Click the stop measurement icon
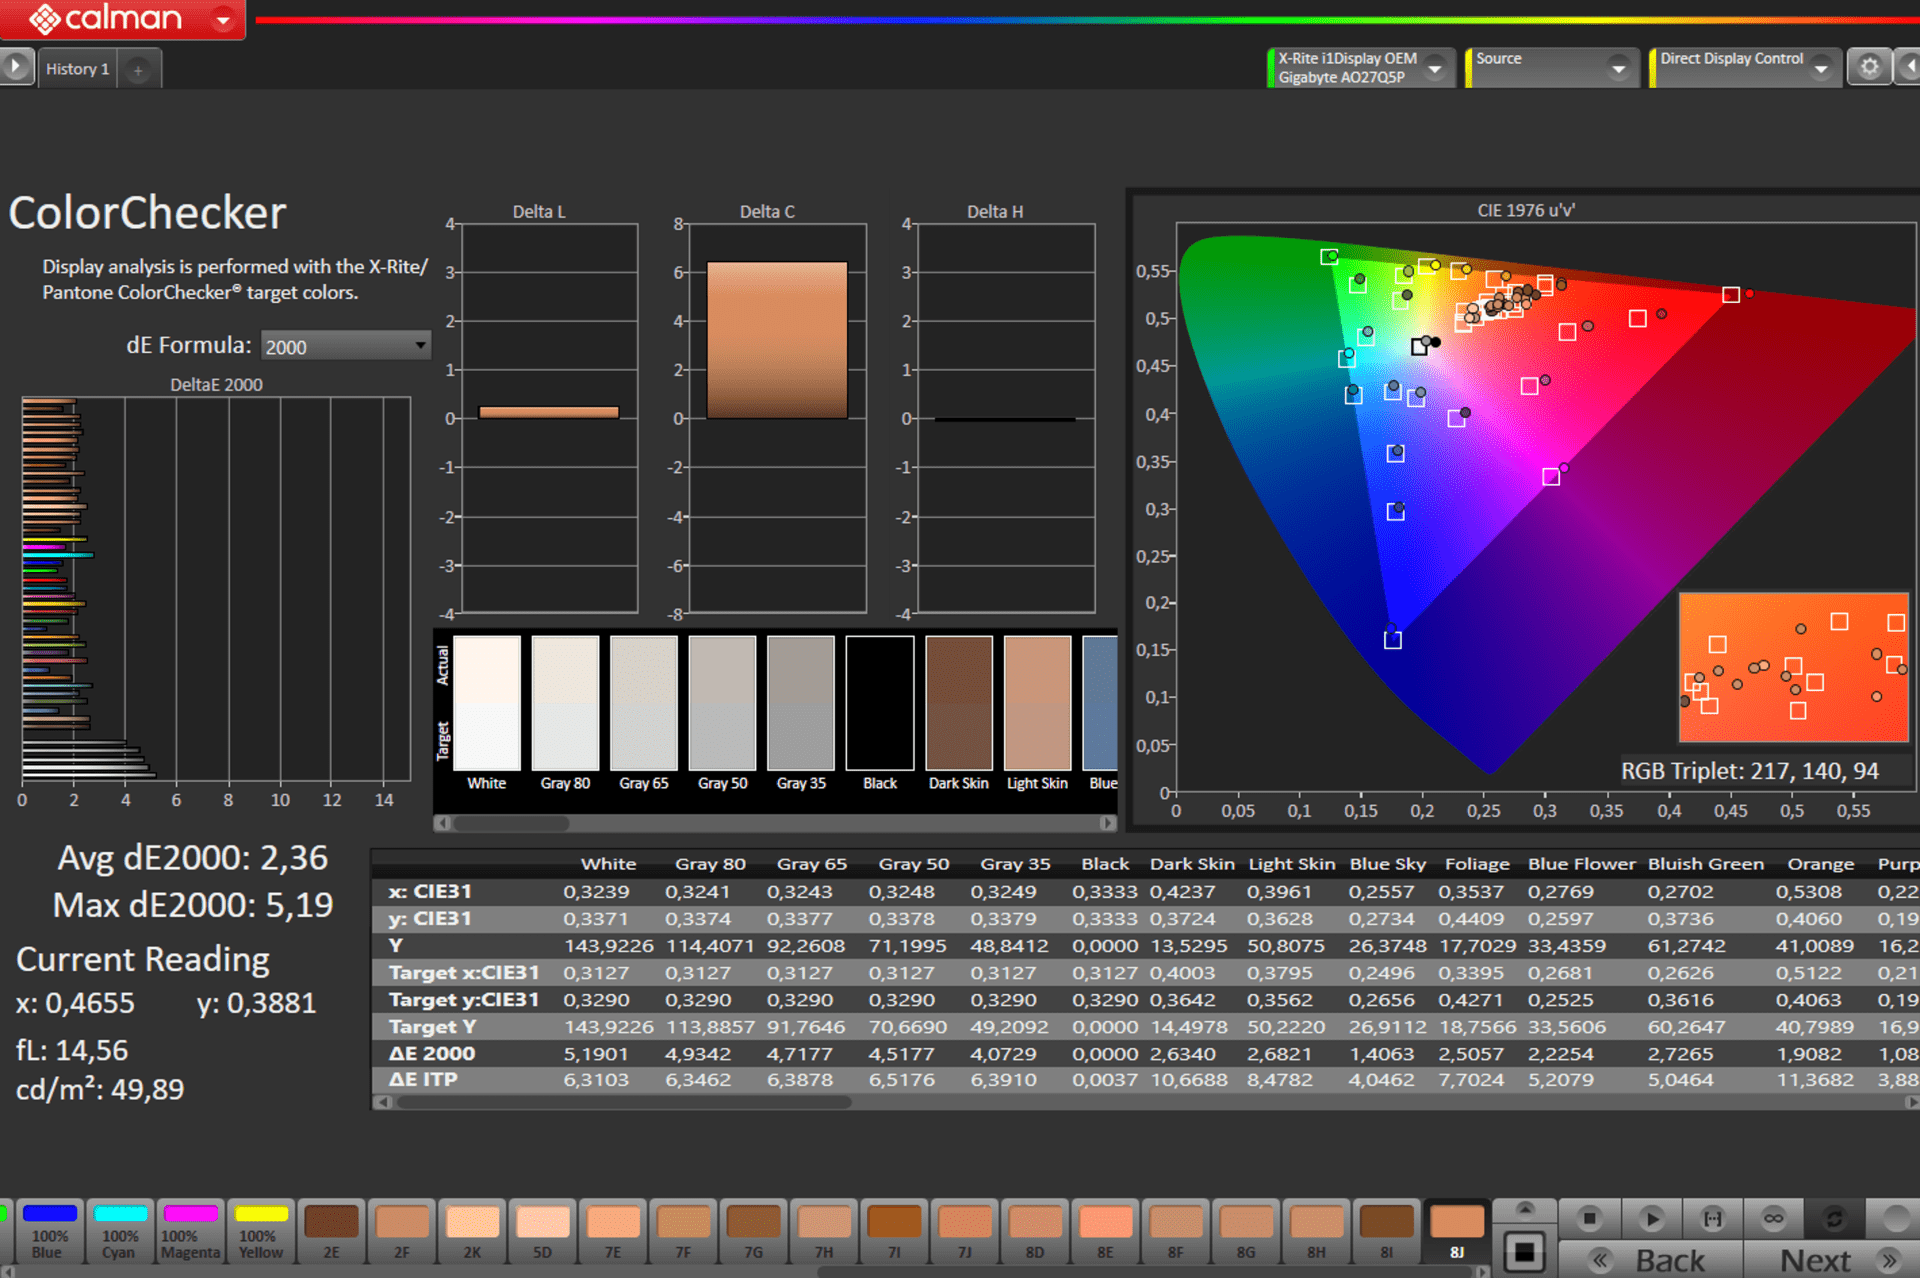Viewport: 1920px width, 1278px height. (x=1589, y=1218)
